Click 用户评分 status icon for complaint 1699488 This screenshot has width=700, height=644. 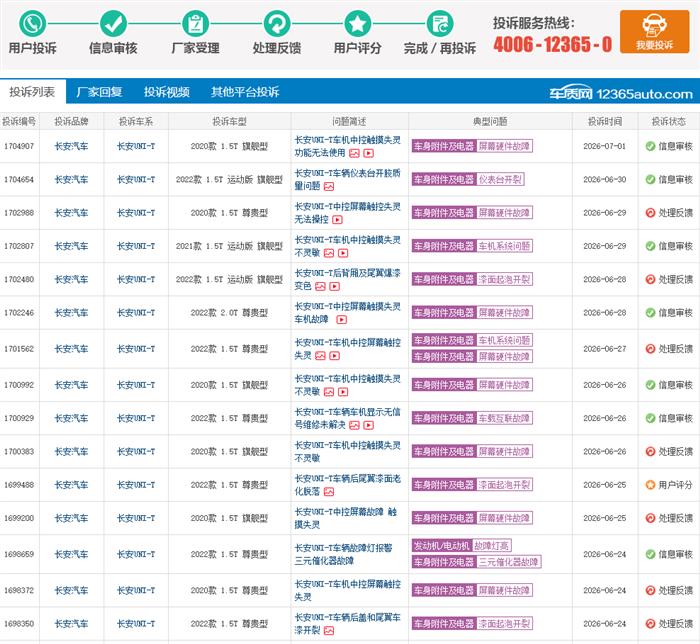click(x=650, y=485)
